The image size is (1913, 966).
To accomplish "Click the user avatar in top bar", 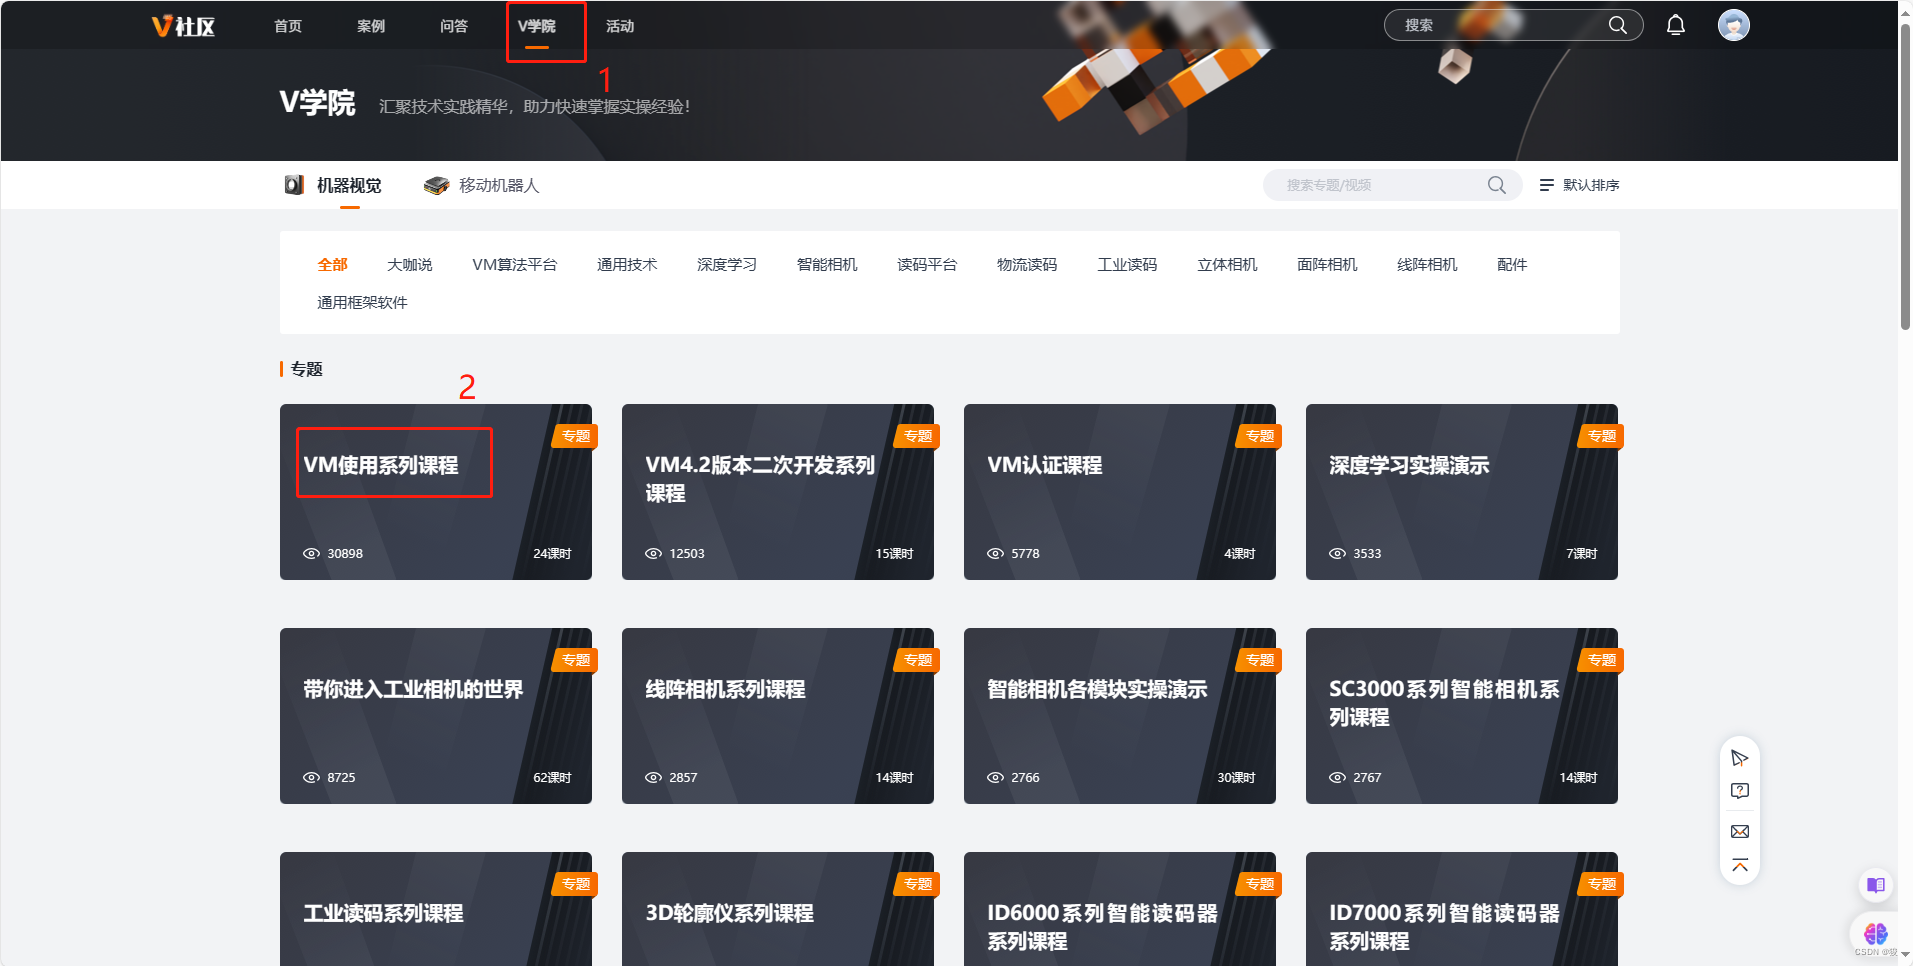I will click(1735, 25).
